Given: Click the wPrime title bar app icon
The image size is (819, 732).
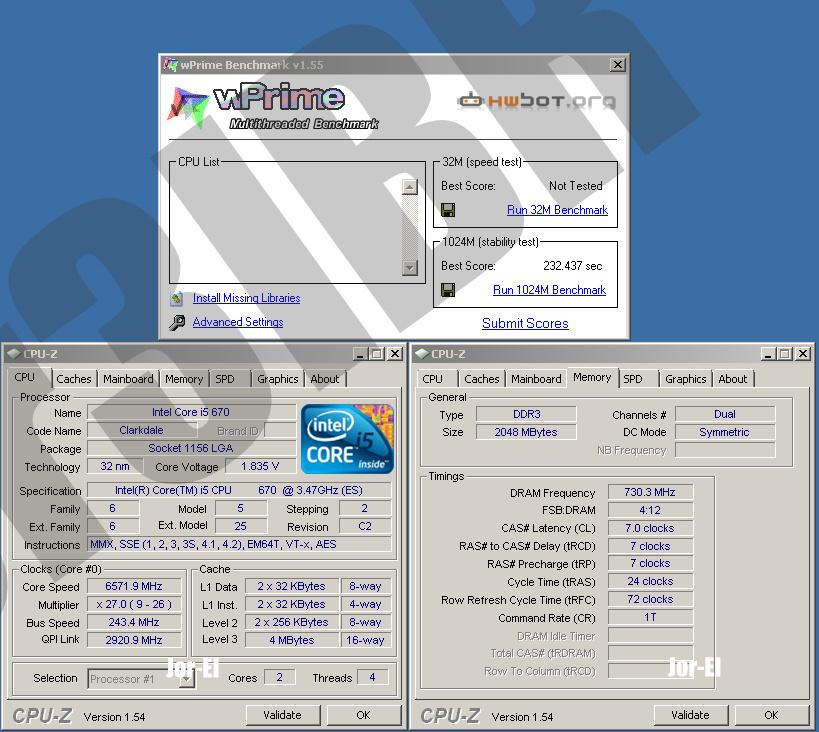Looking at the screenshot, I should click(x=170, y=65).
